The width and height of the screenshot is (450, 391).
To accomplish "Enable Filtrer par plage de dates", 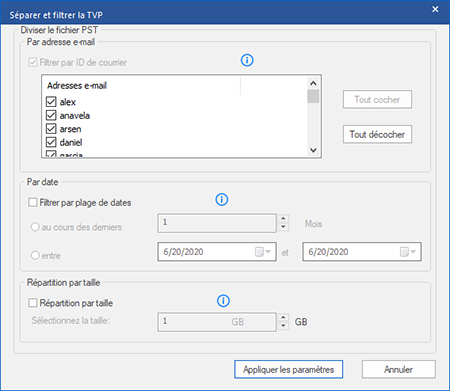I will coord(33,202).
